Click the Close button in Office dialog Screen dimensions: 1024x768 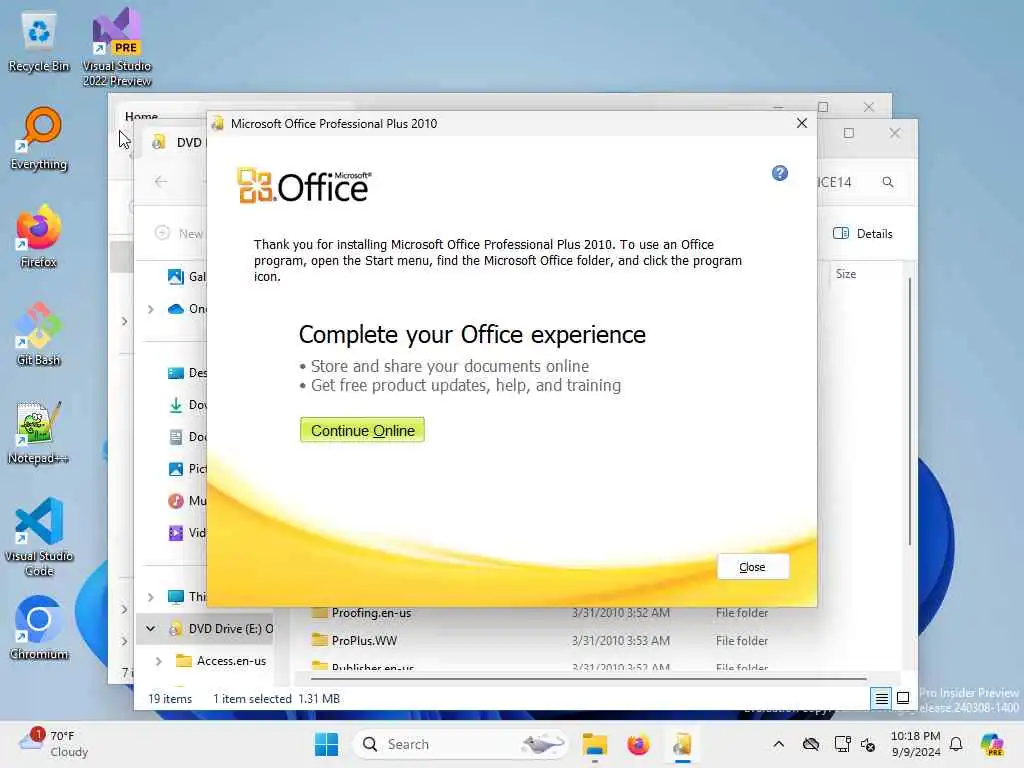[x=752, y=567]
